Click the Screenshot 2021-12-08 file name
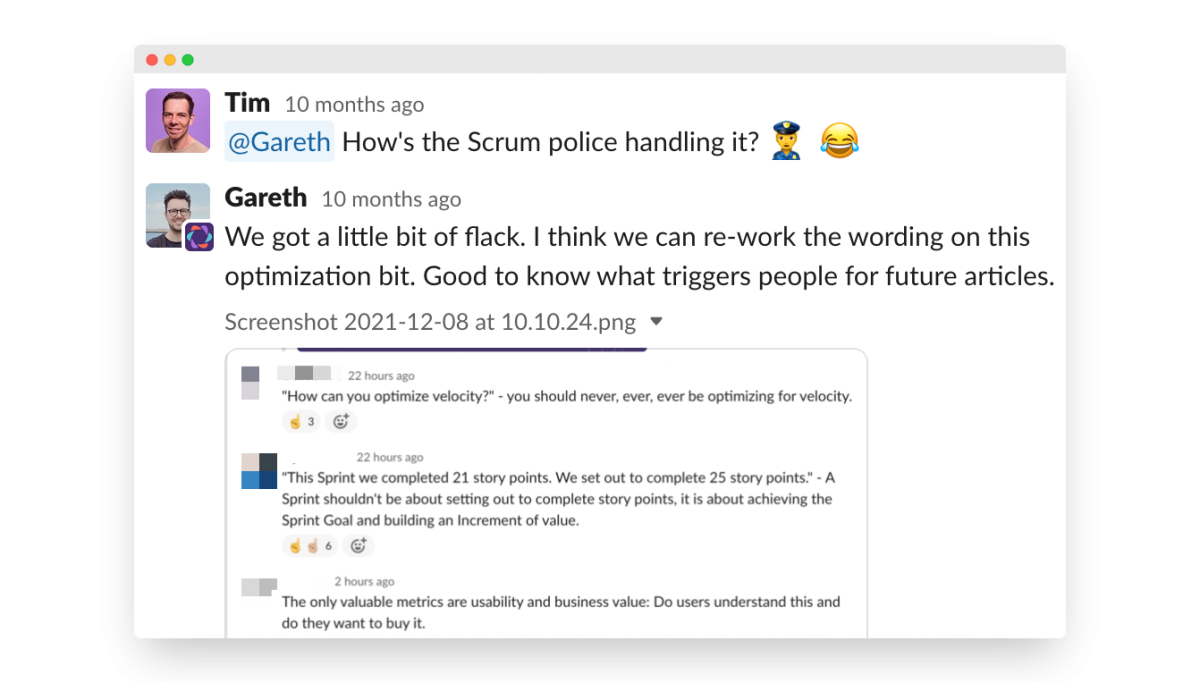This screenshot has height=683, width=1200. click(430, 322)
